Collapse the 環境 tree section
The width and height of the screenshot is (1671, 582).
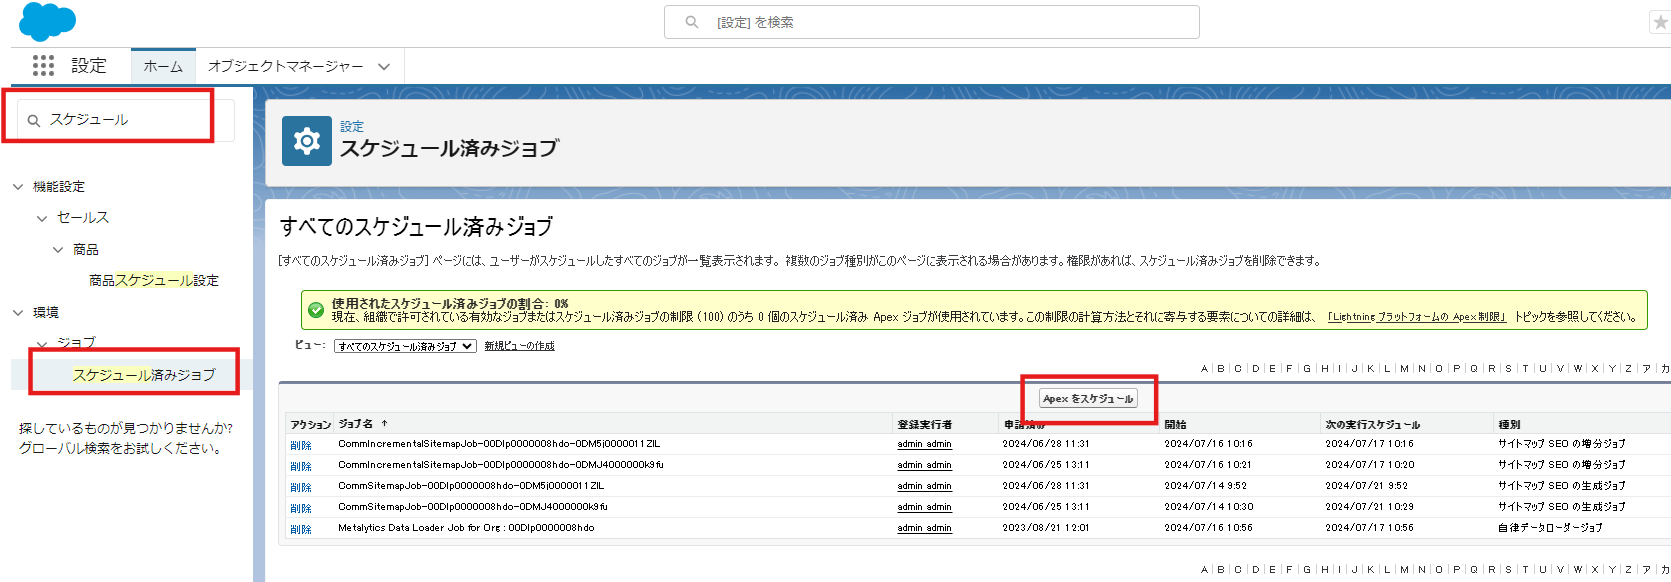pyautogui.click(x=18, y=313)
